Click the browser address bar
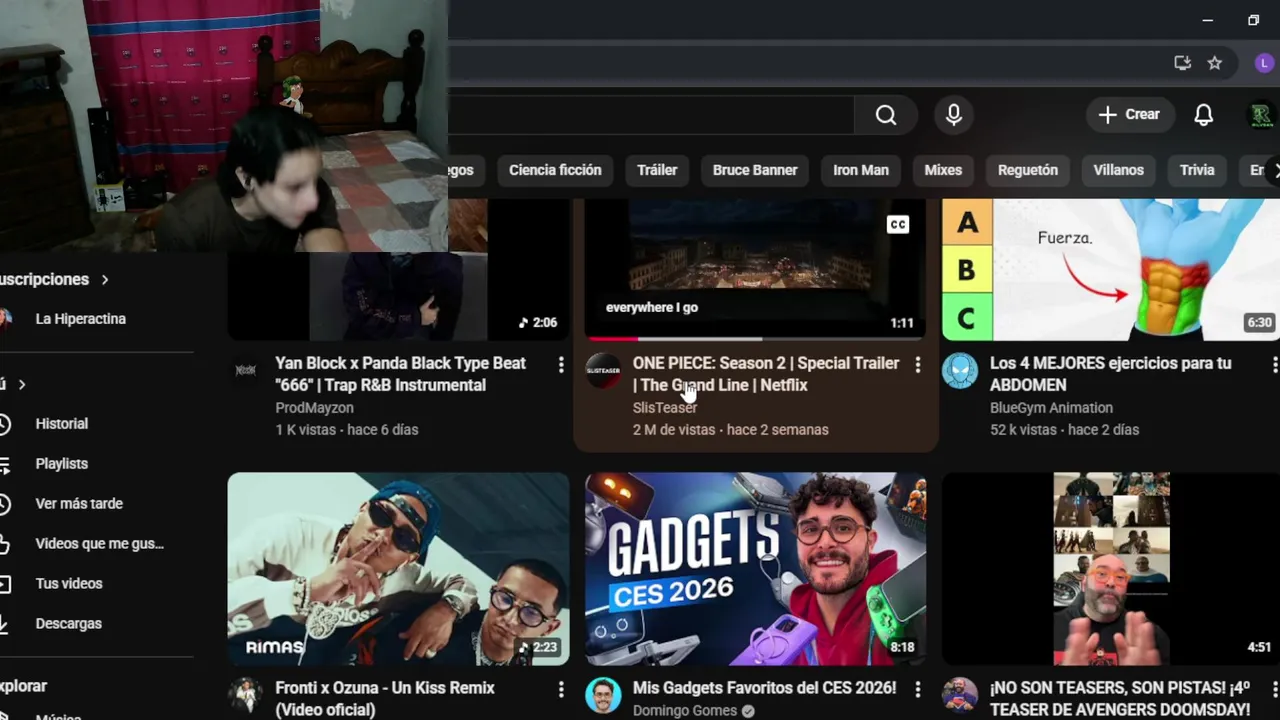This screenshot has height=720, width=1280. point(805,63)
